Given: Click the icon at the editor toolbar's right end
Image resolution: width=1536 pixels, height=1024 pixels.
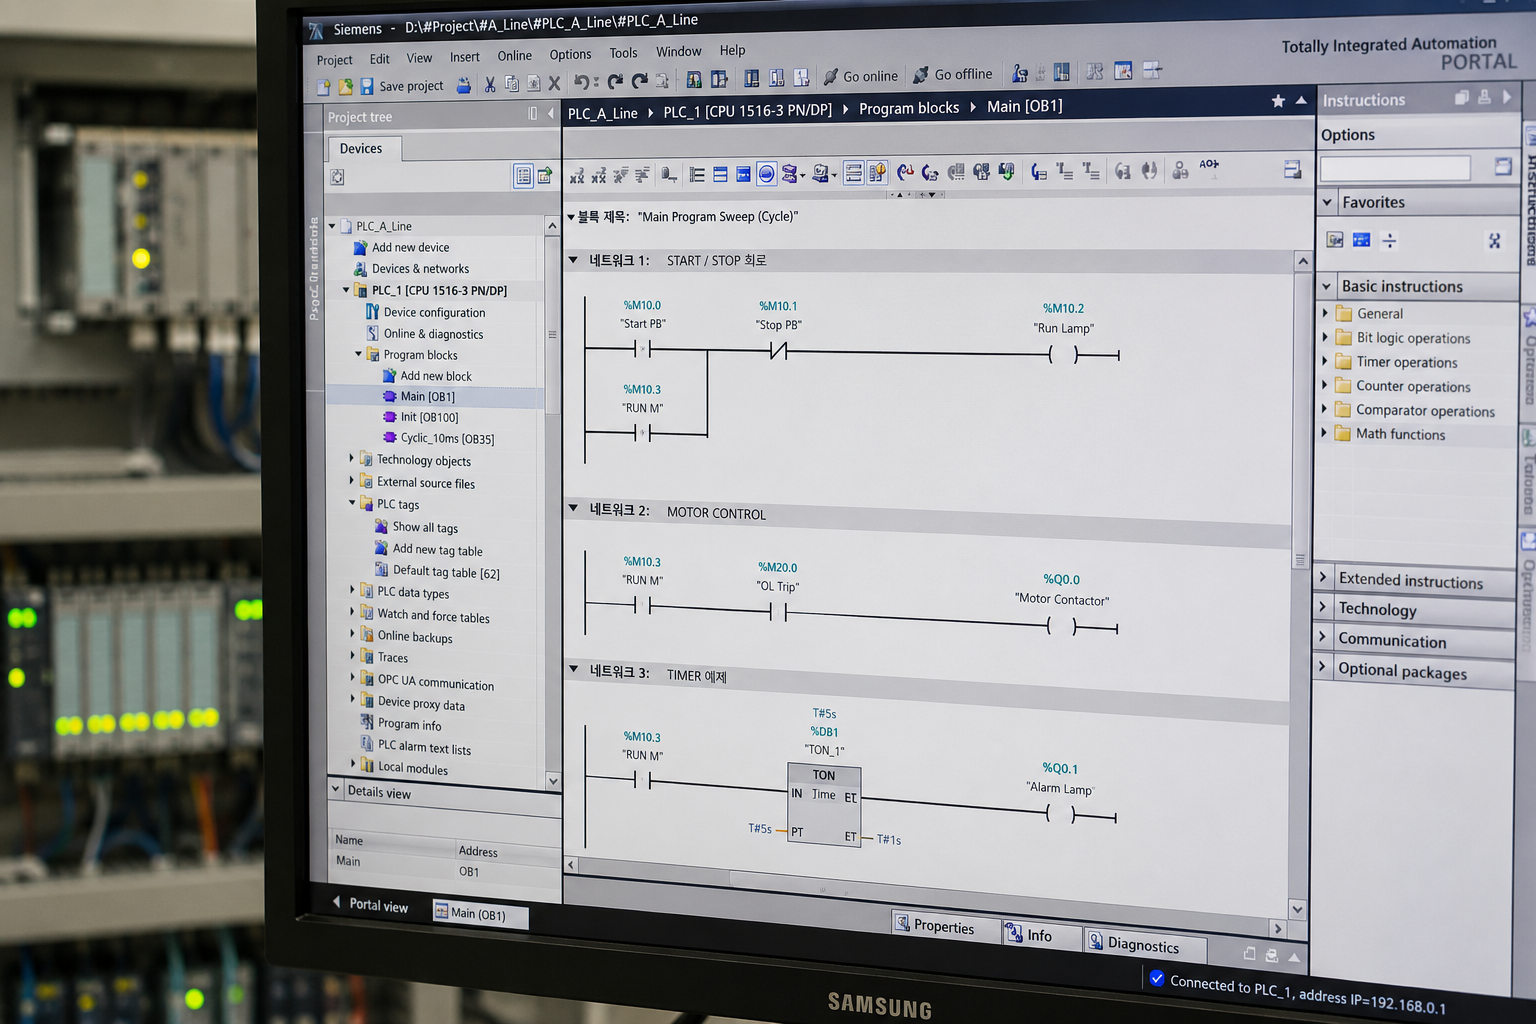Looking at the screenshot, I should 1293,170.
